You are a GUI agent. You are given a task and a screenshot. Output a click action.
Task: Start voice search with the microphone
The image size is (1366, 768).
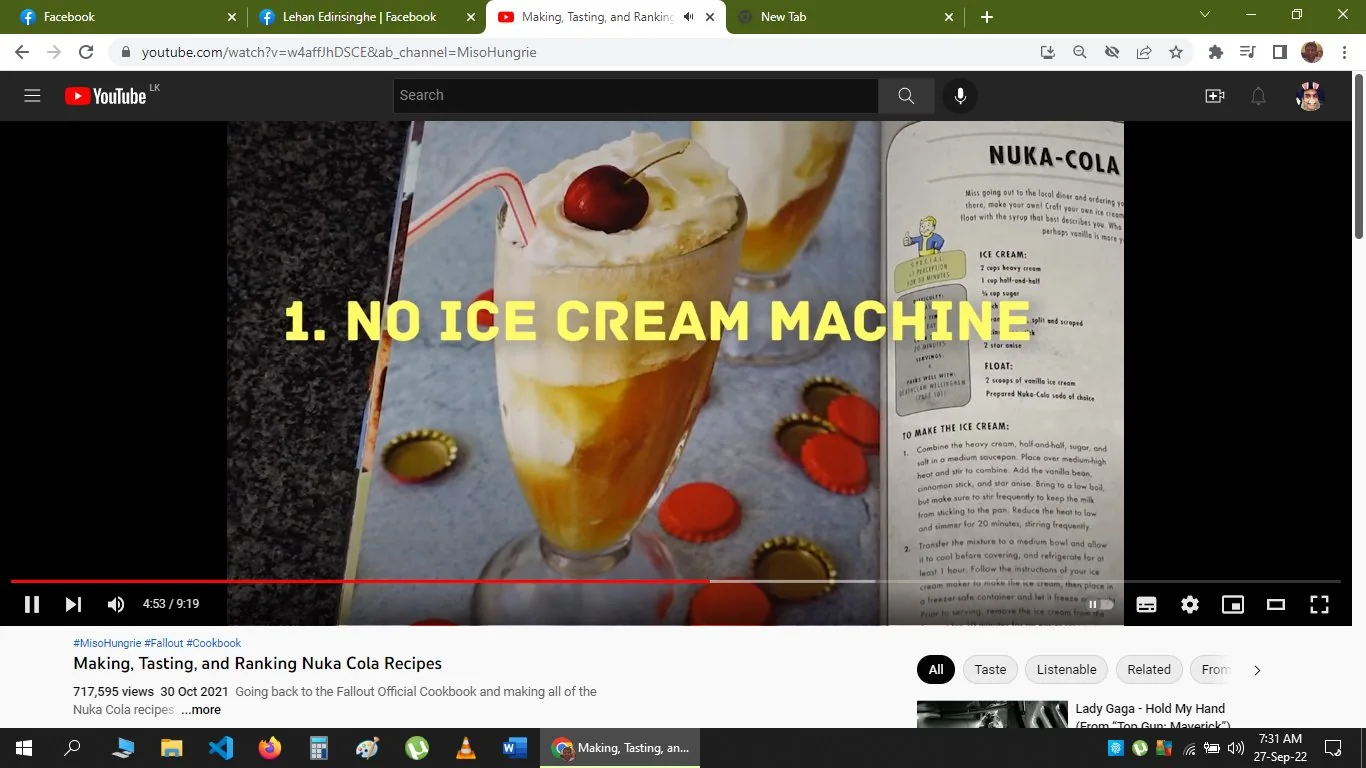(x=960, y=96)
